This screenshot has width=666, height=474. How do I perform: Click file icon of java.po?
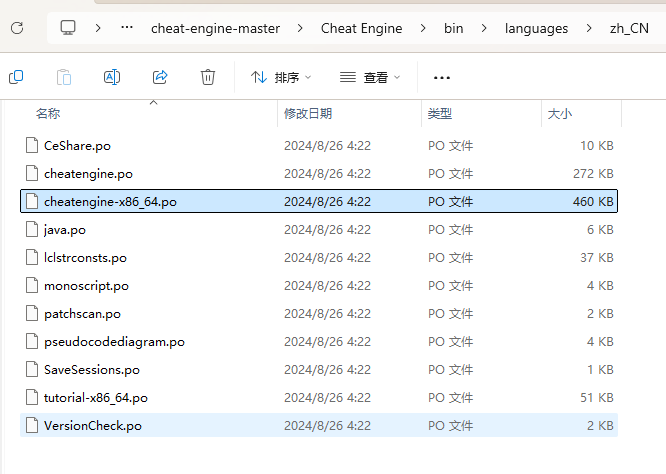(32, 229)
